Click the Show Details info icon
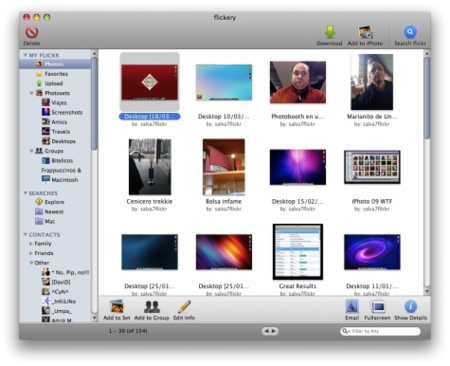Image resolution: width=450 pixels, height=366 pixels. pos(411,306)
